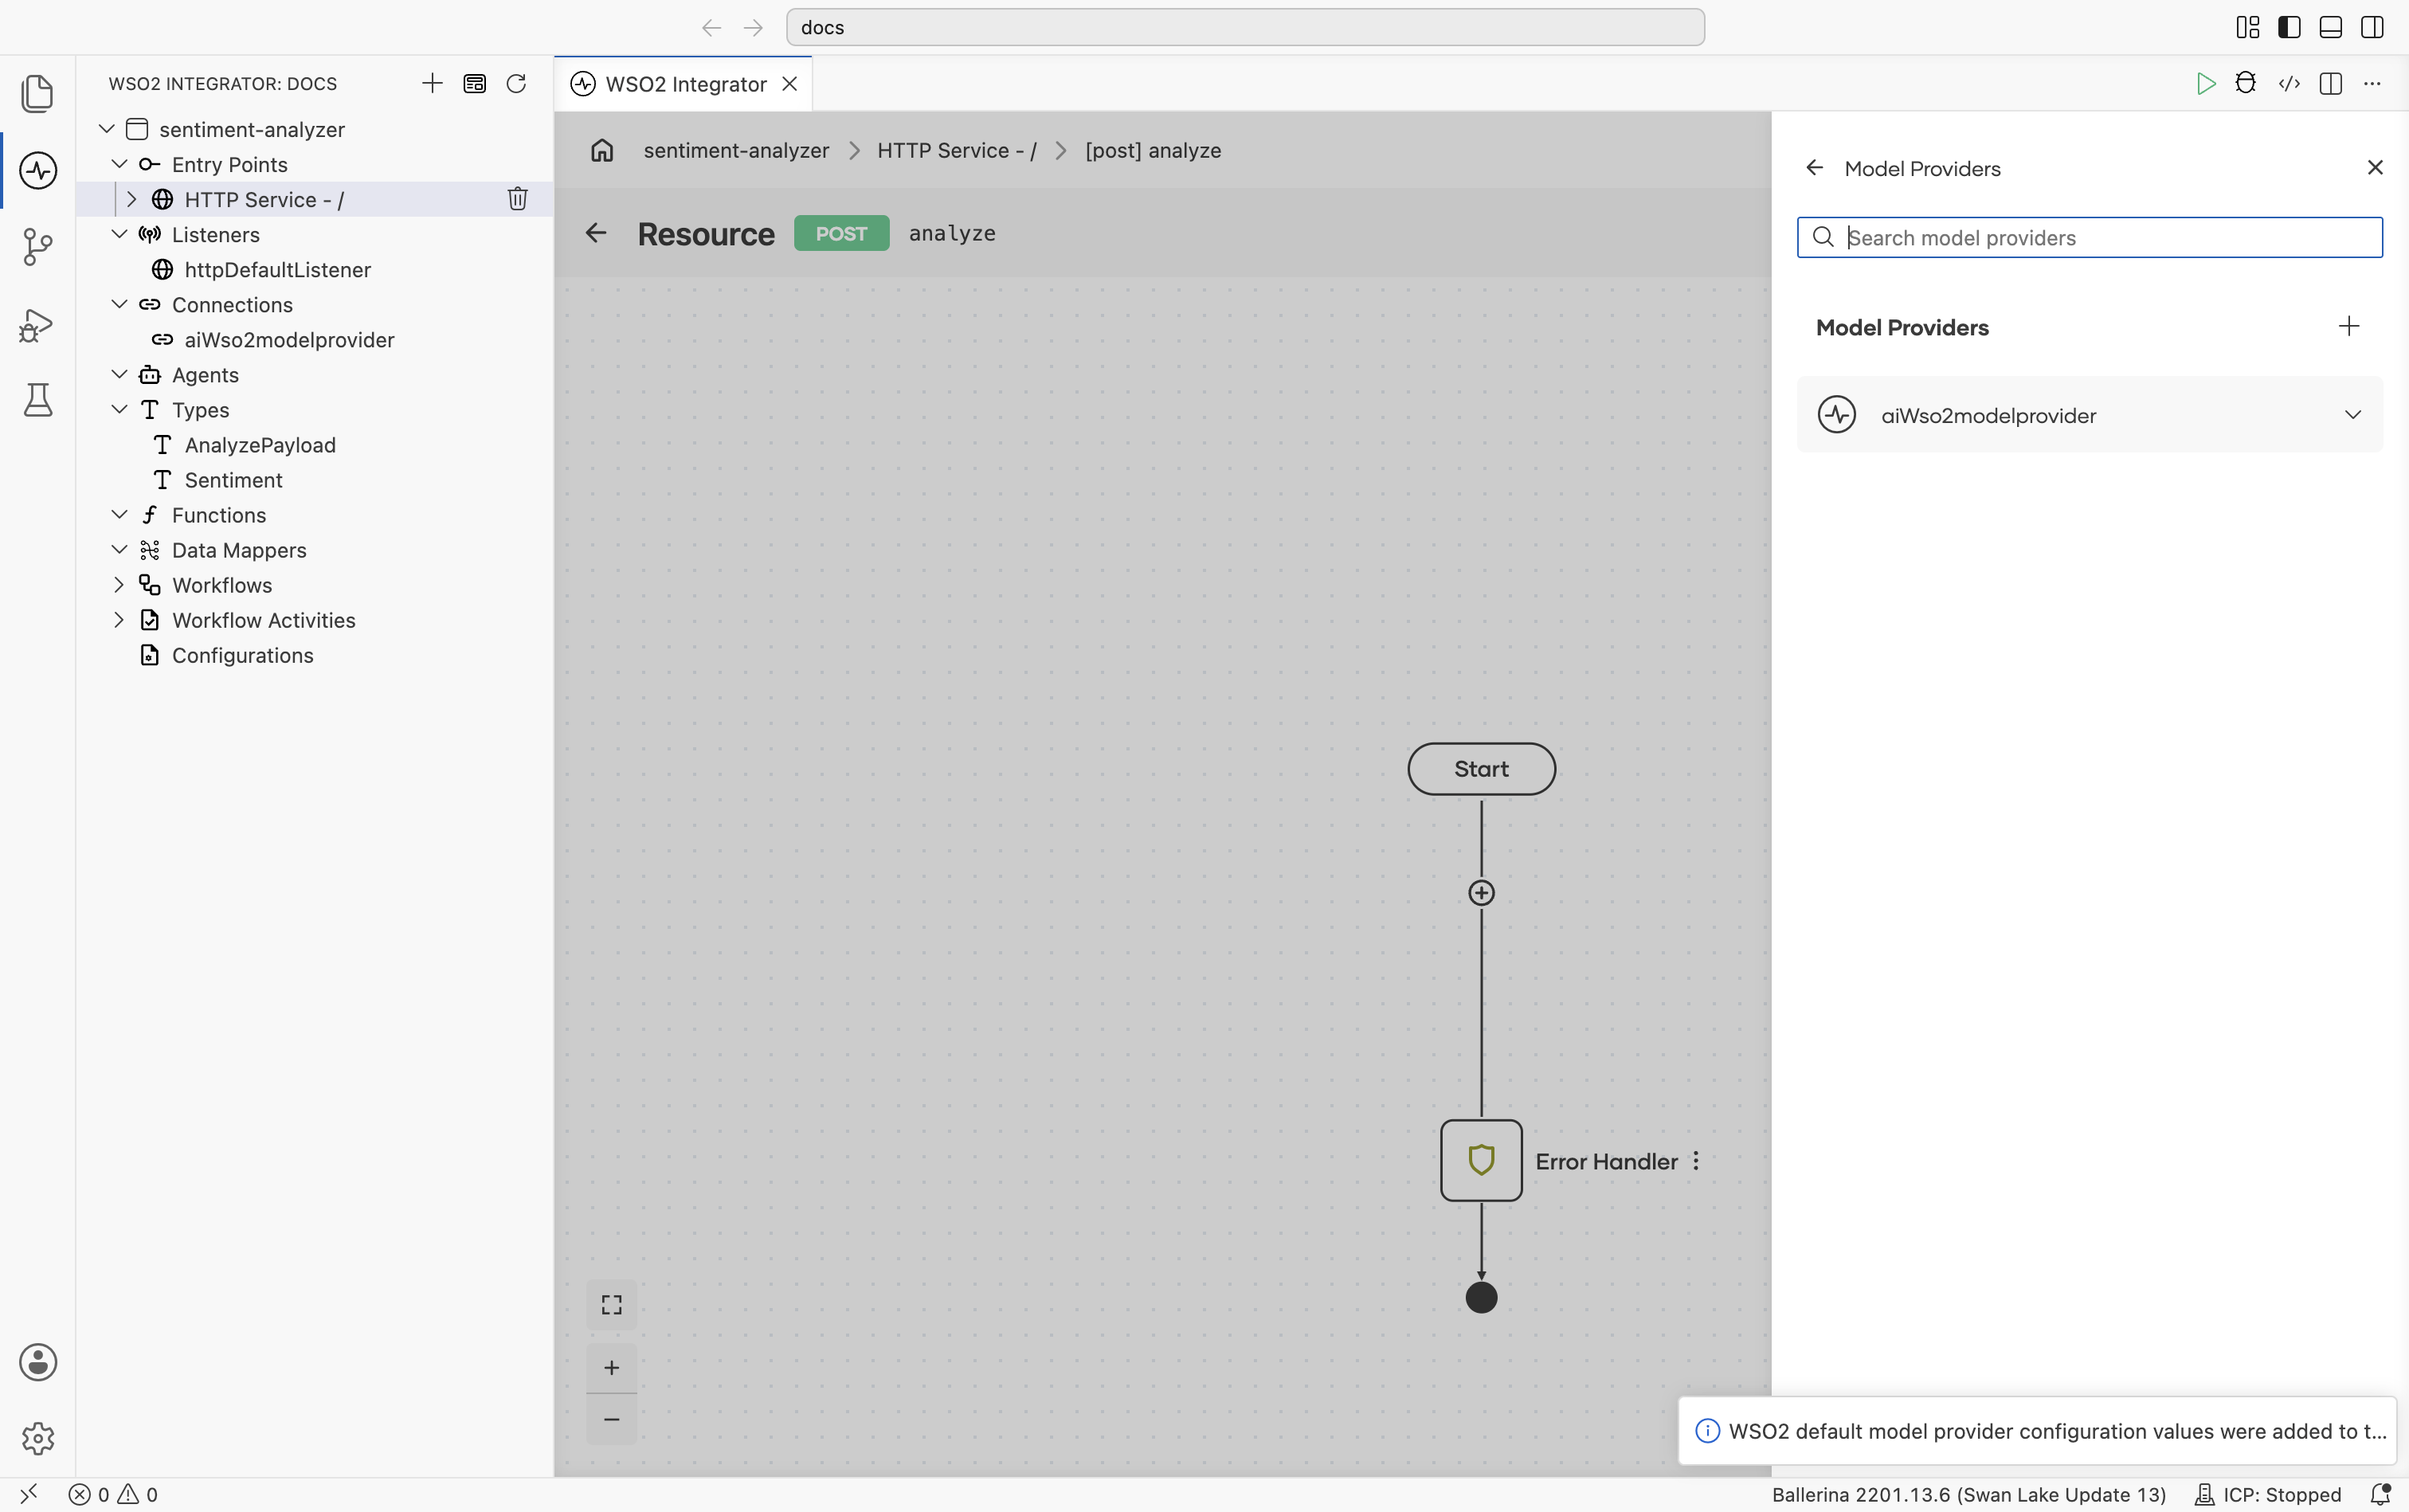The height and width of the screenshot is (1512, 2409).
Task: Delete the HTTP Service entry
Action: [x=517, y=199]
